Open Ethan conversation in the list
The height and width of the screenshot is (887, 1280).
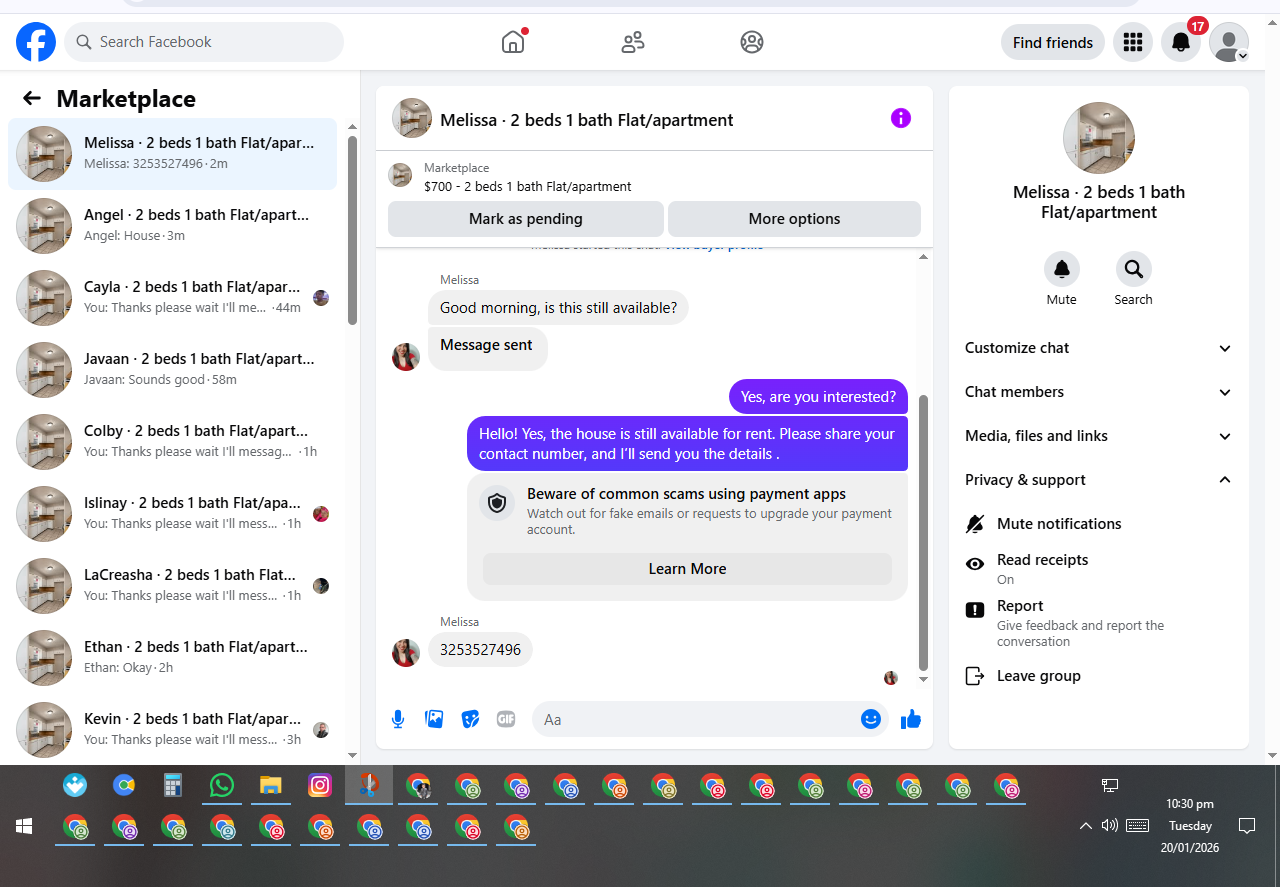(x=172, y=658)
